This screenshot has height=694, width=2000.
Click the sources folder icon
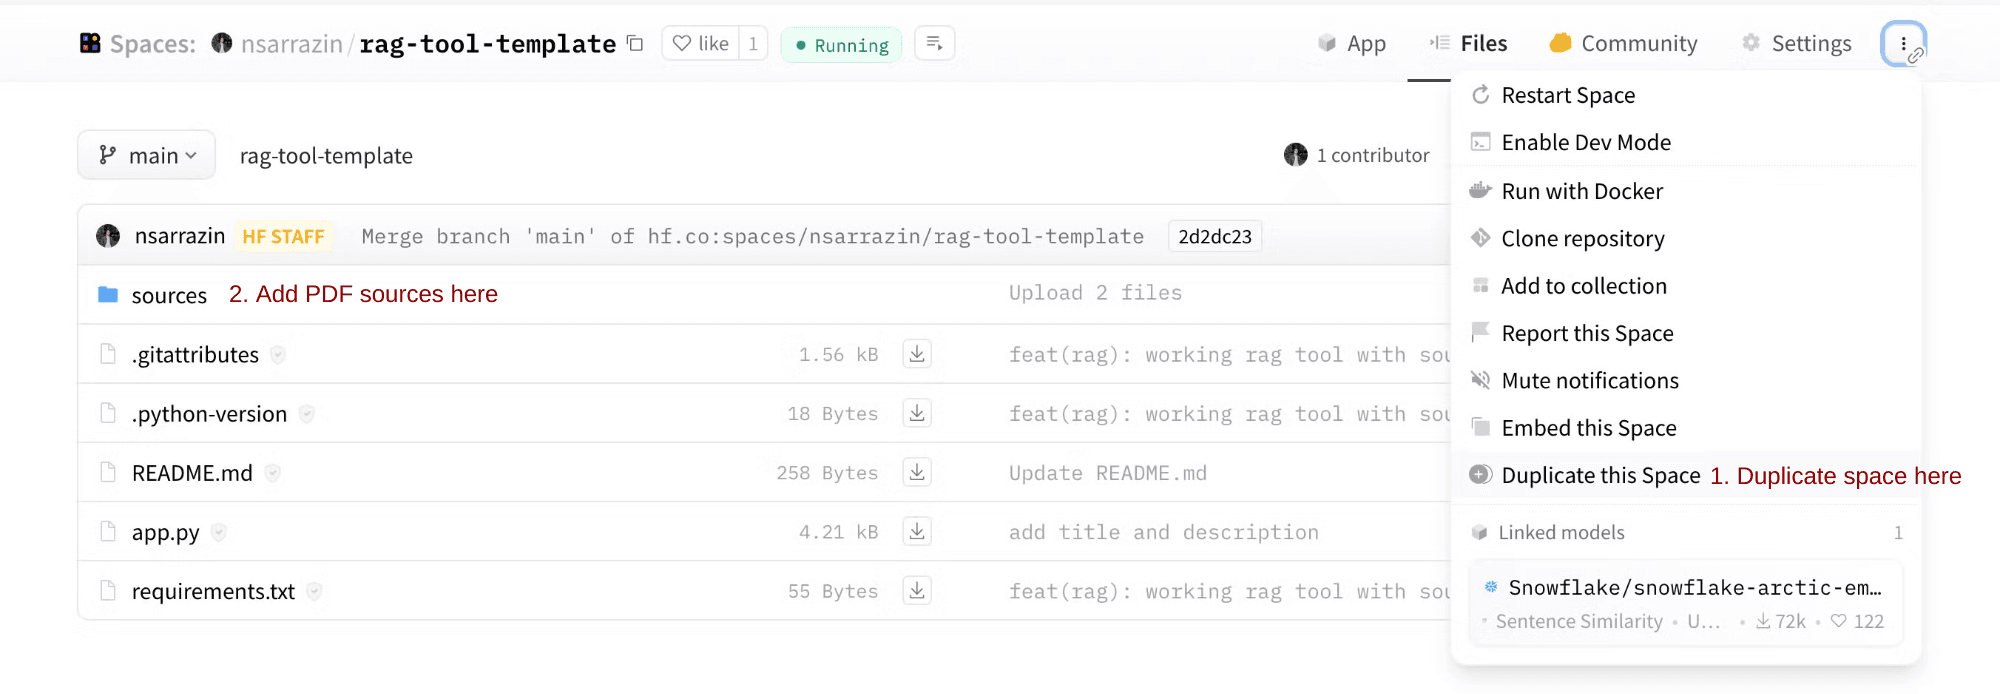tap(108, 294)
